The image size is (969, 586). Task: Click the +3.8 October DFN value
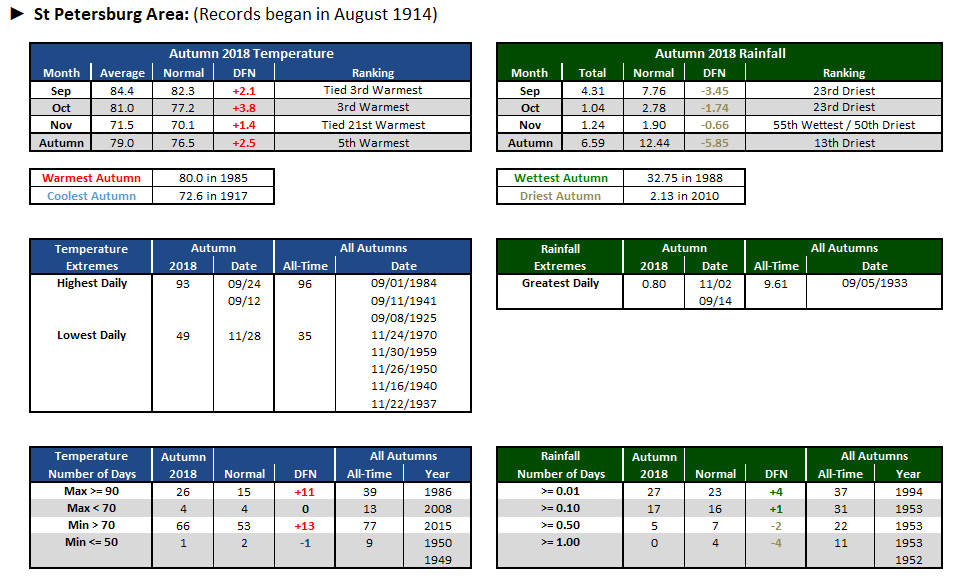click(244, 108)
